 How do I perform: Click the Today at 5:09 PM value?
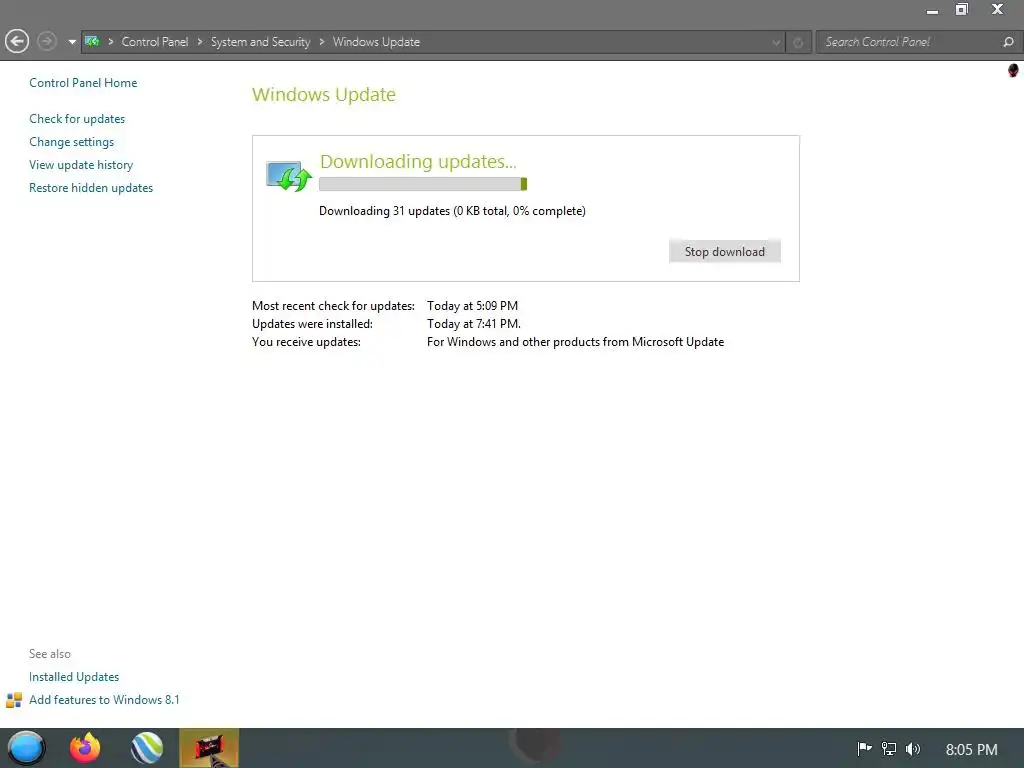pos(472,306)
